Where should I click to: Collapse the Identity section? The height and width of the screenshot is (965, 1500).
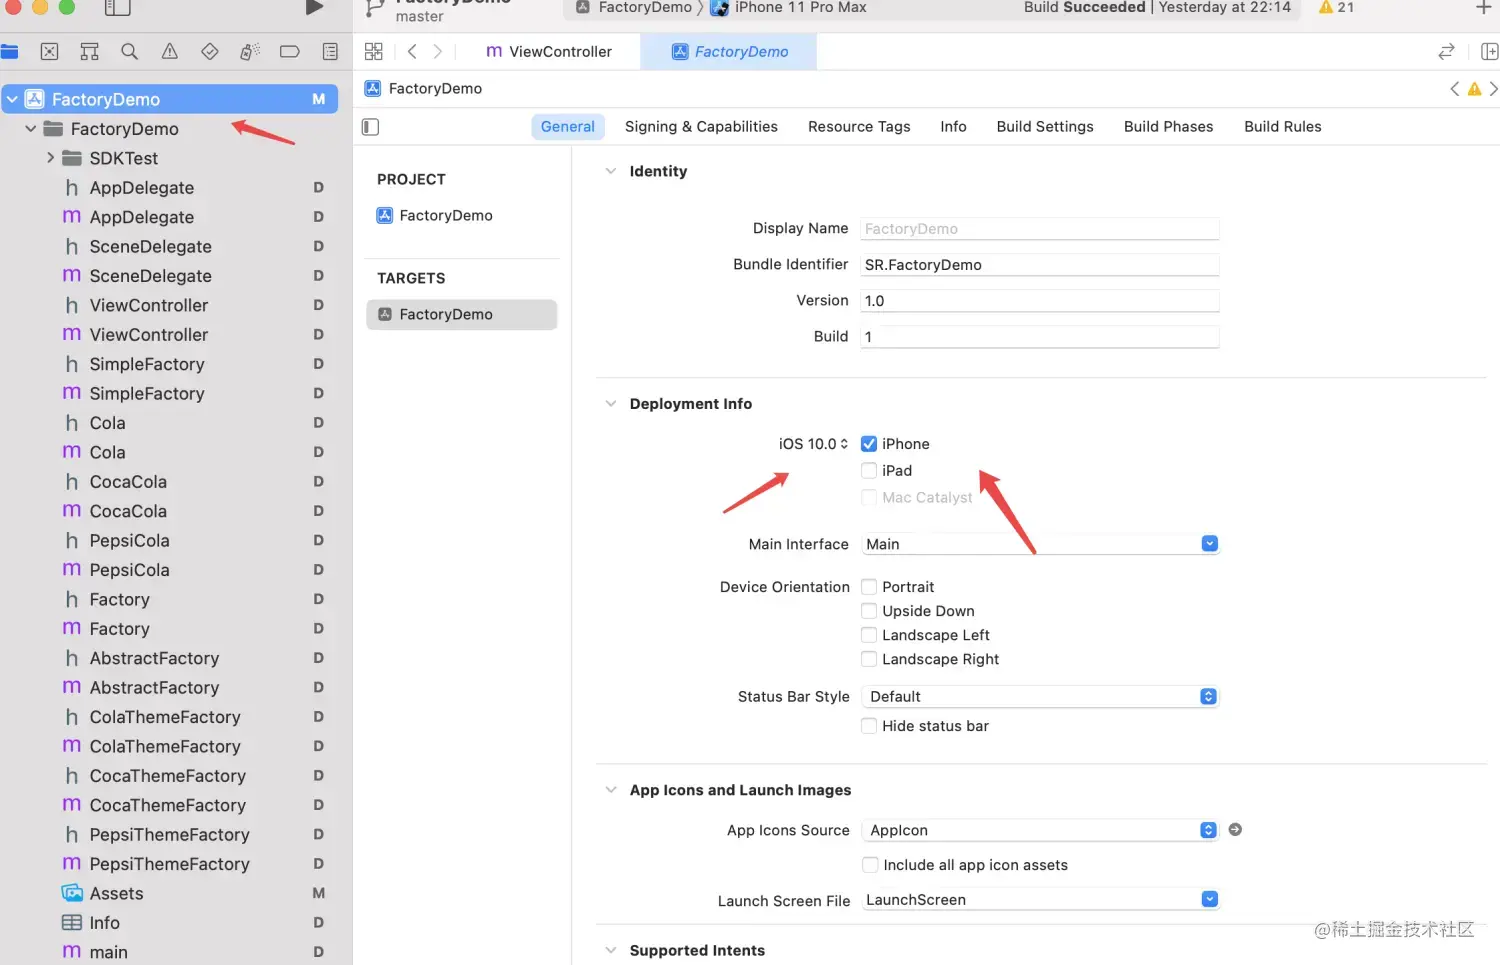[x=611, y=171]
